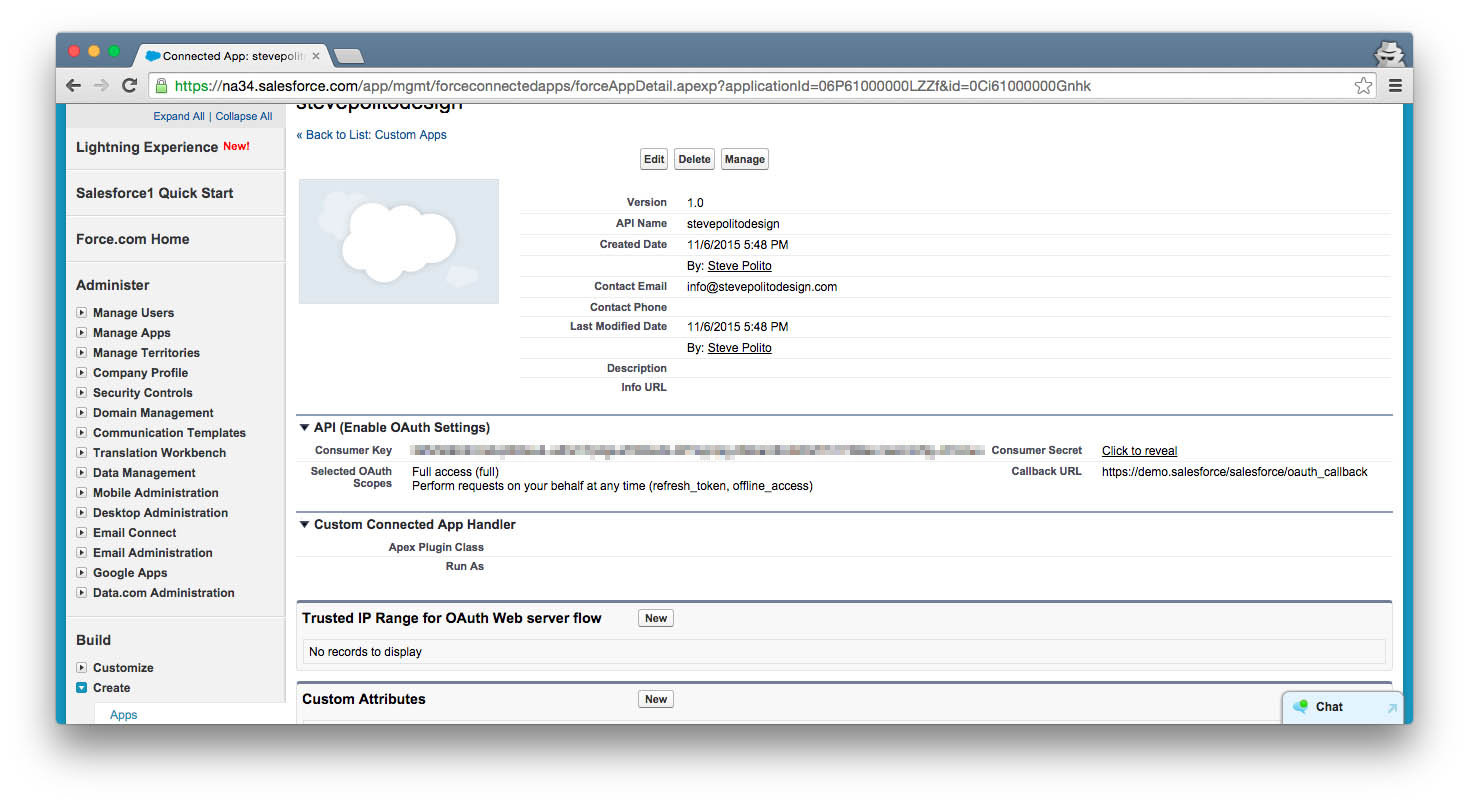Click the connected app cloud logo image
The width and height of the screenshot is (1469, 804).
[399, 241]
